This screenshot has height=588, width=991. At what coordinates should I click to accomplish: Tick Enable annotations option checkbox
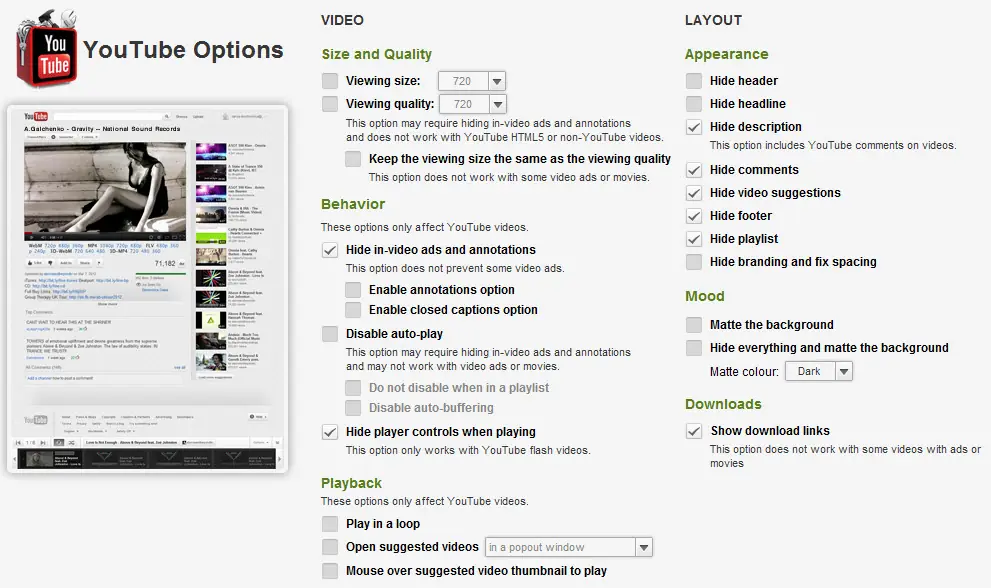(x=353, y=290)
